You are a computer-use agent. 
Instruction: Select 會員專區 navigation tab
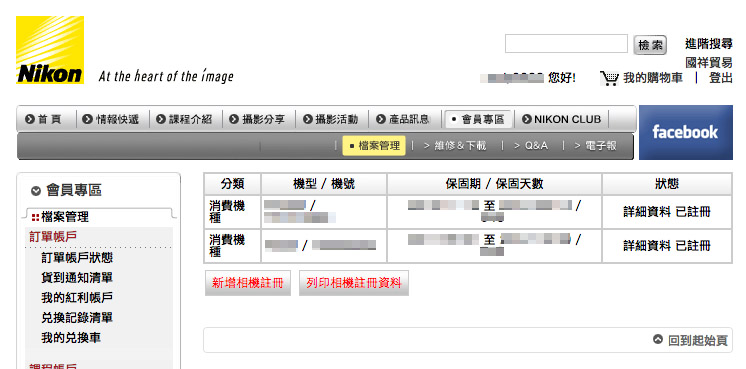[478, 119]
